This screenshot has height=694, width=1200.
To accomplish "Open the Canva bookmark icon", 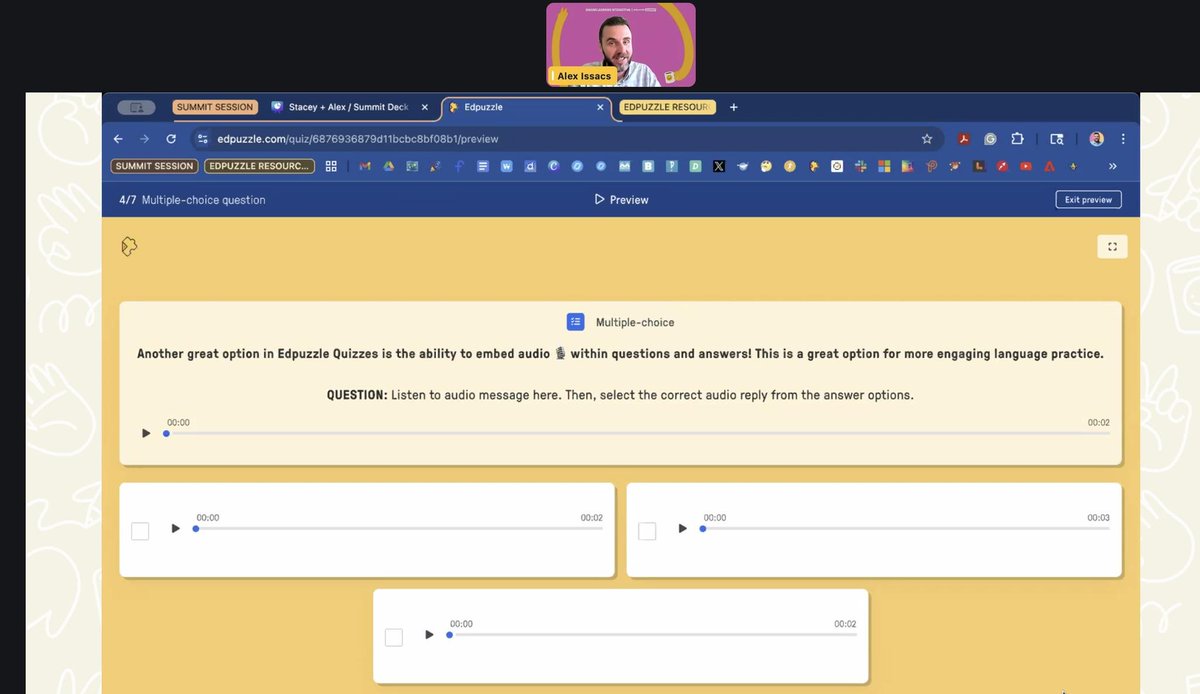I will 553,166.
